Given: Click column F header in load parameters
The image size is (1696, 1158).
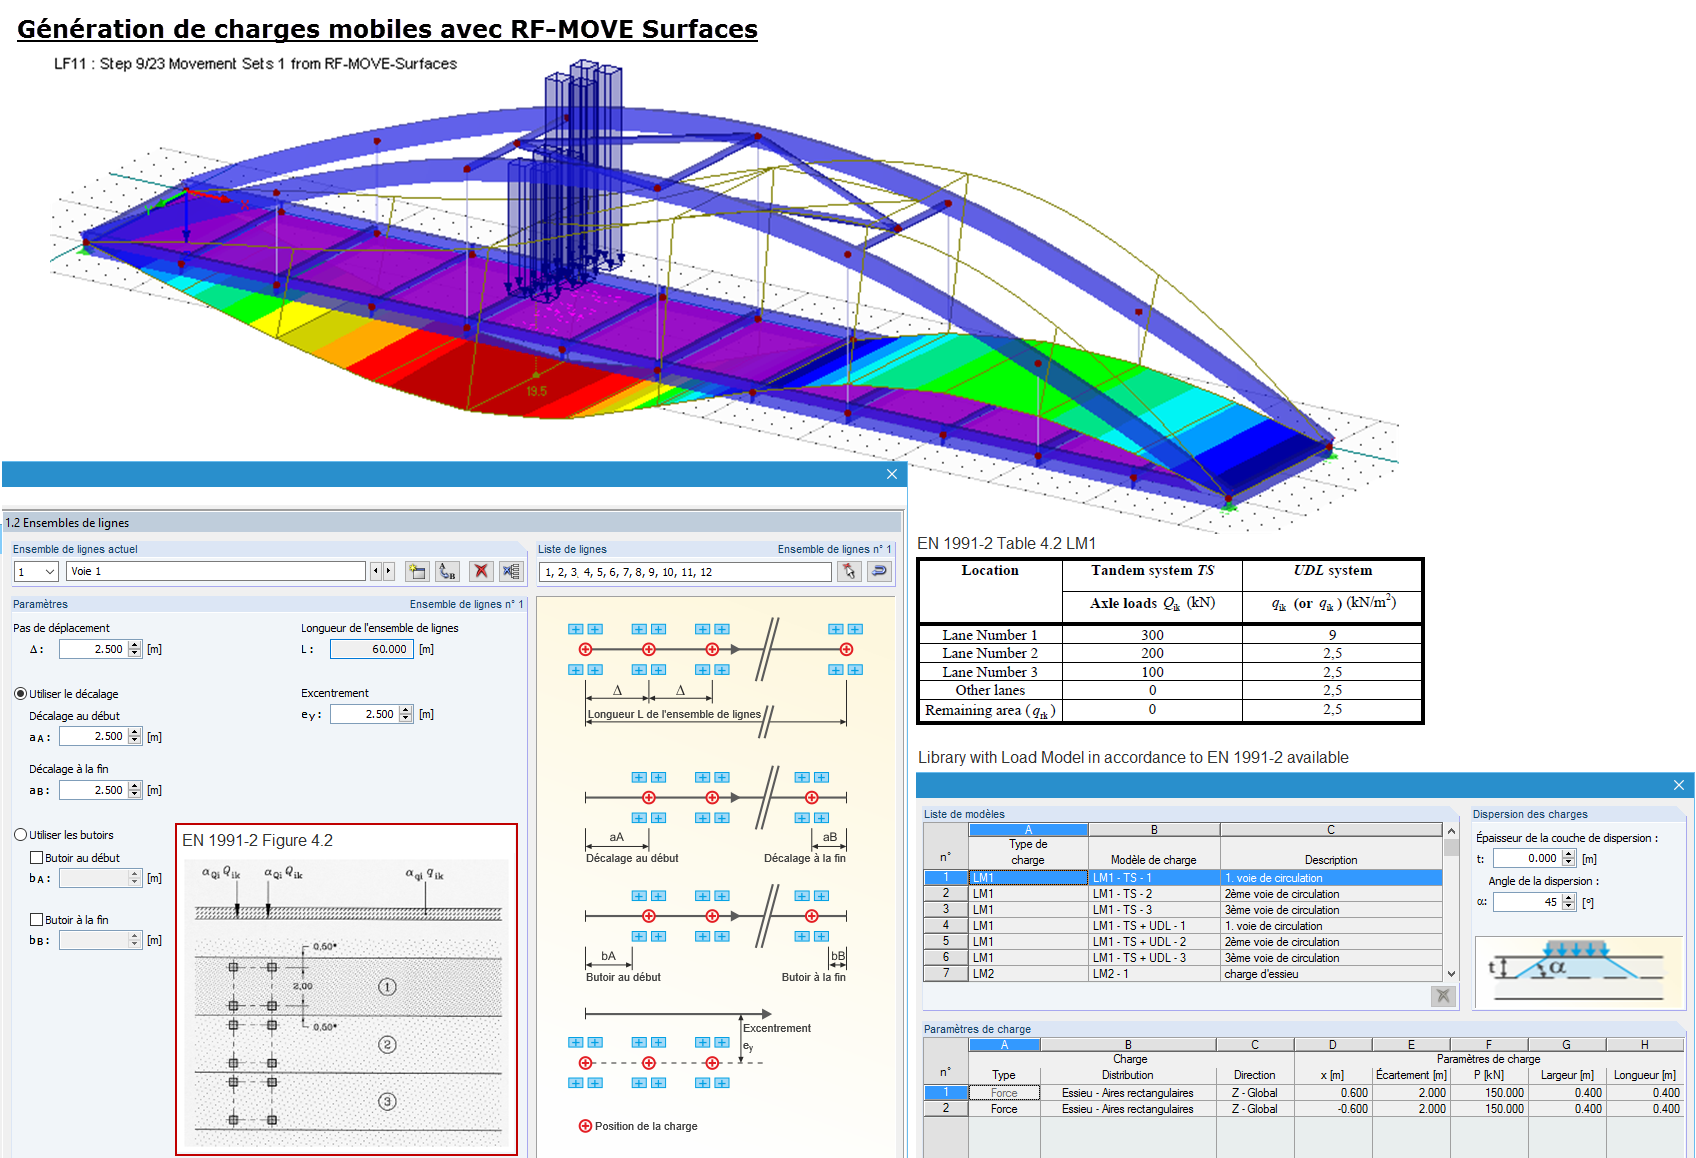Looking at the screenshot, I should pyautogui.click(x=1489, y=1045).
